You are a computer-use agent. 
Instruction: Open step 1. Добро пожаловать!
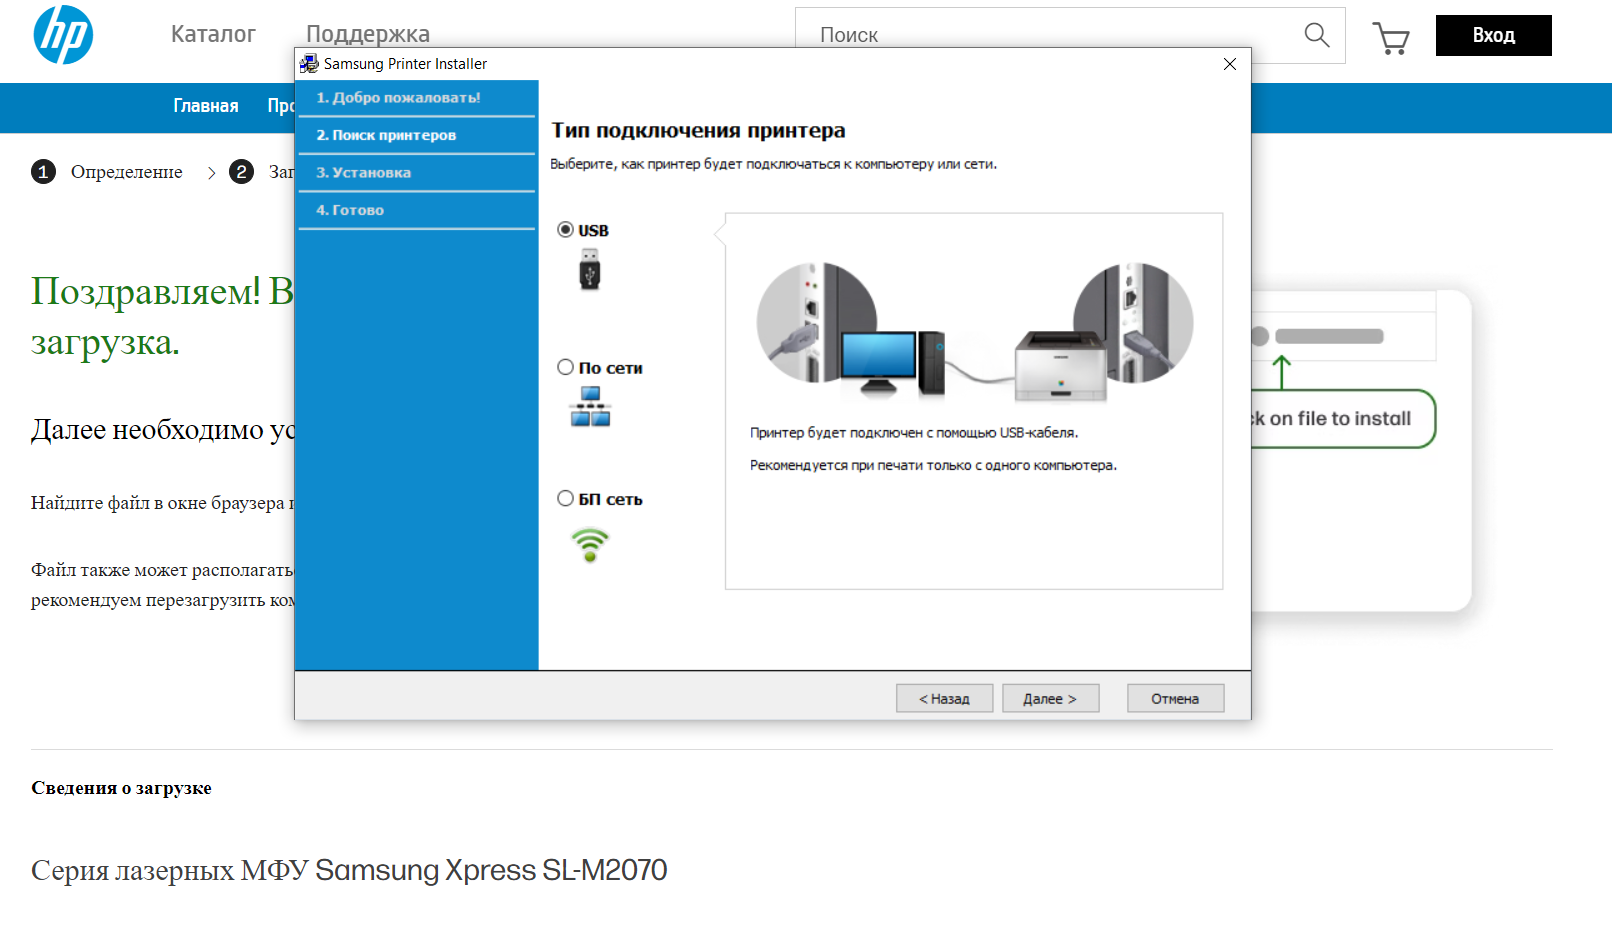pyautogui.click(x=417, y=98)
